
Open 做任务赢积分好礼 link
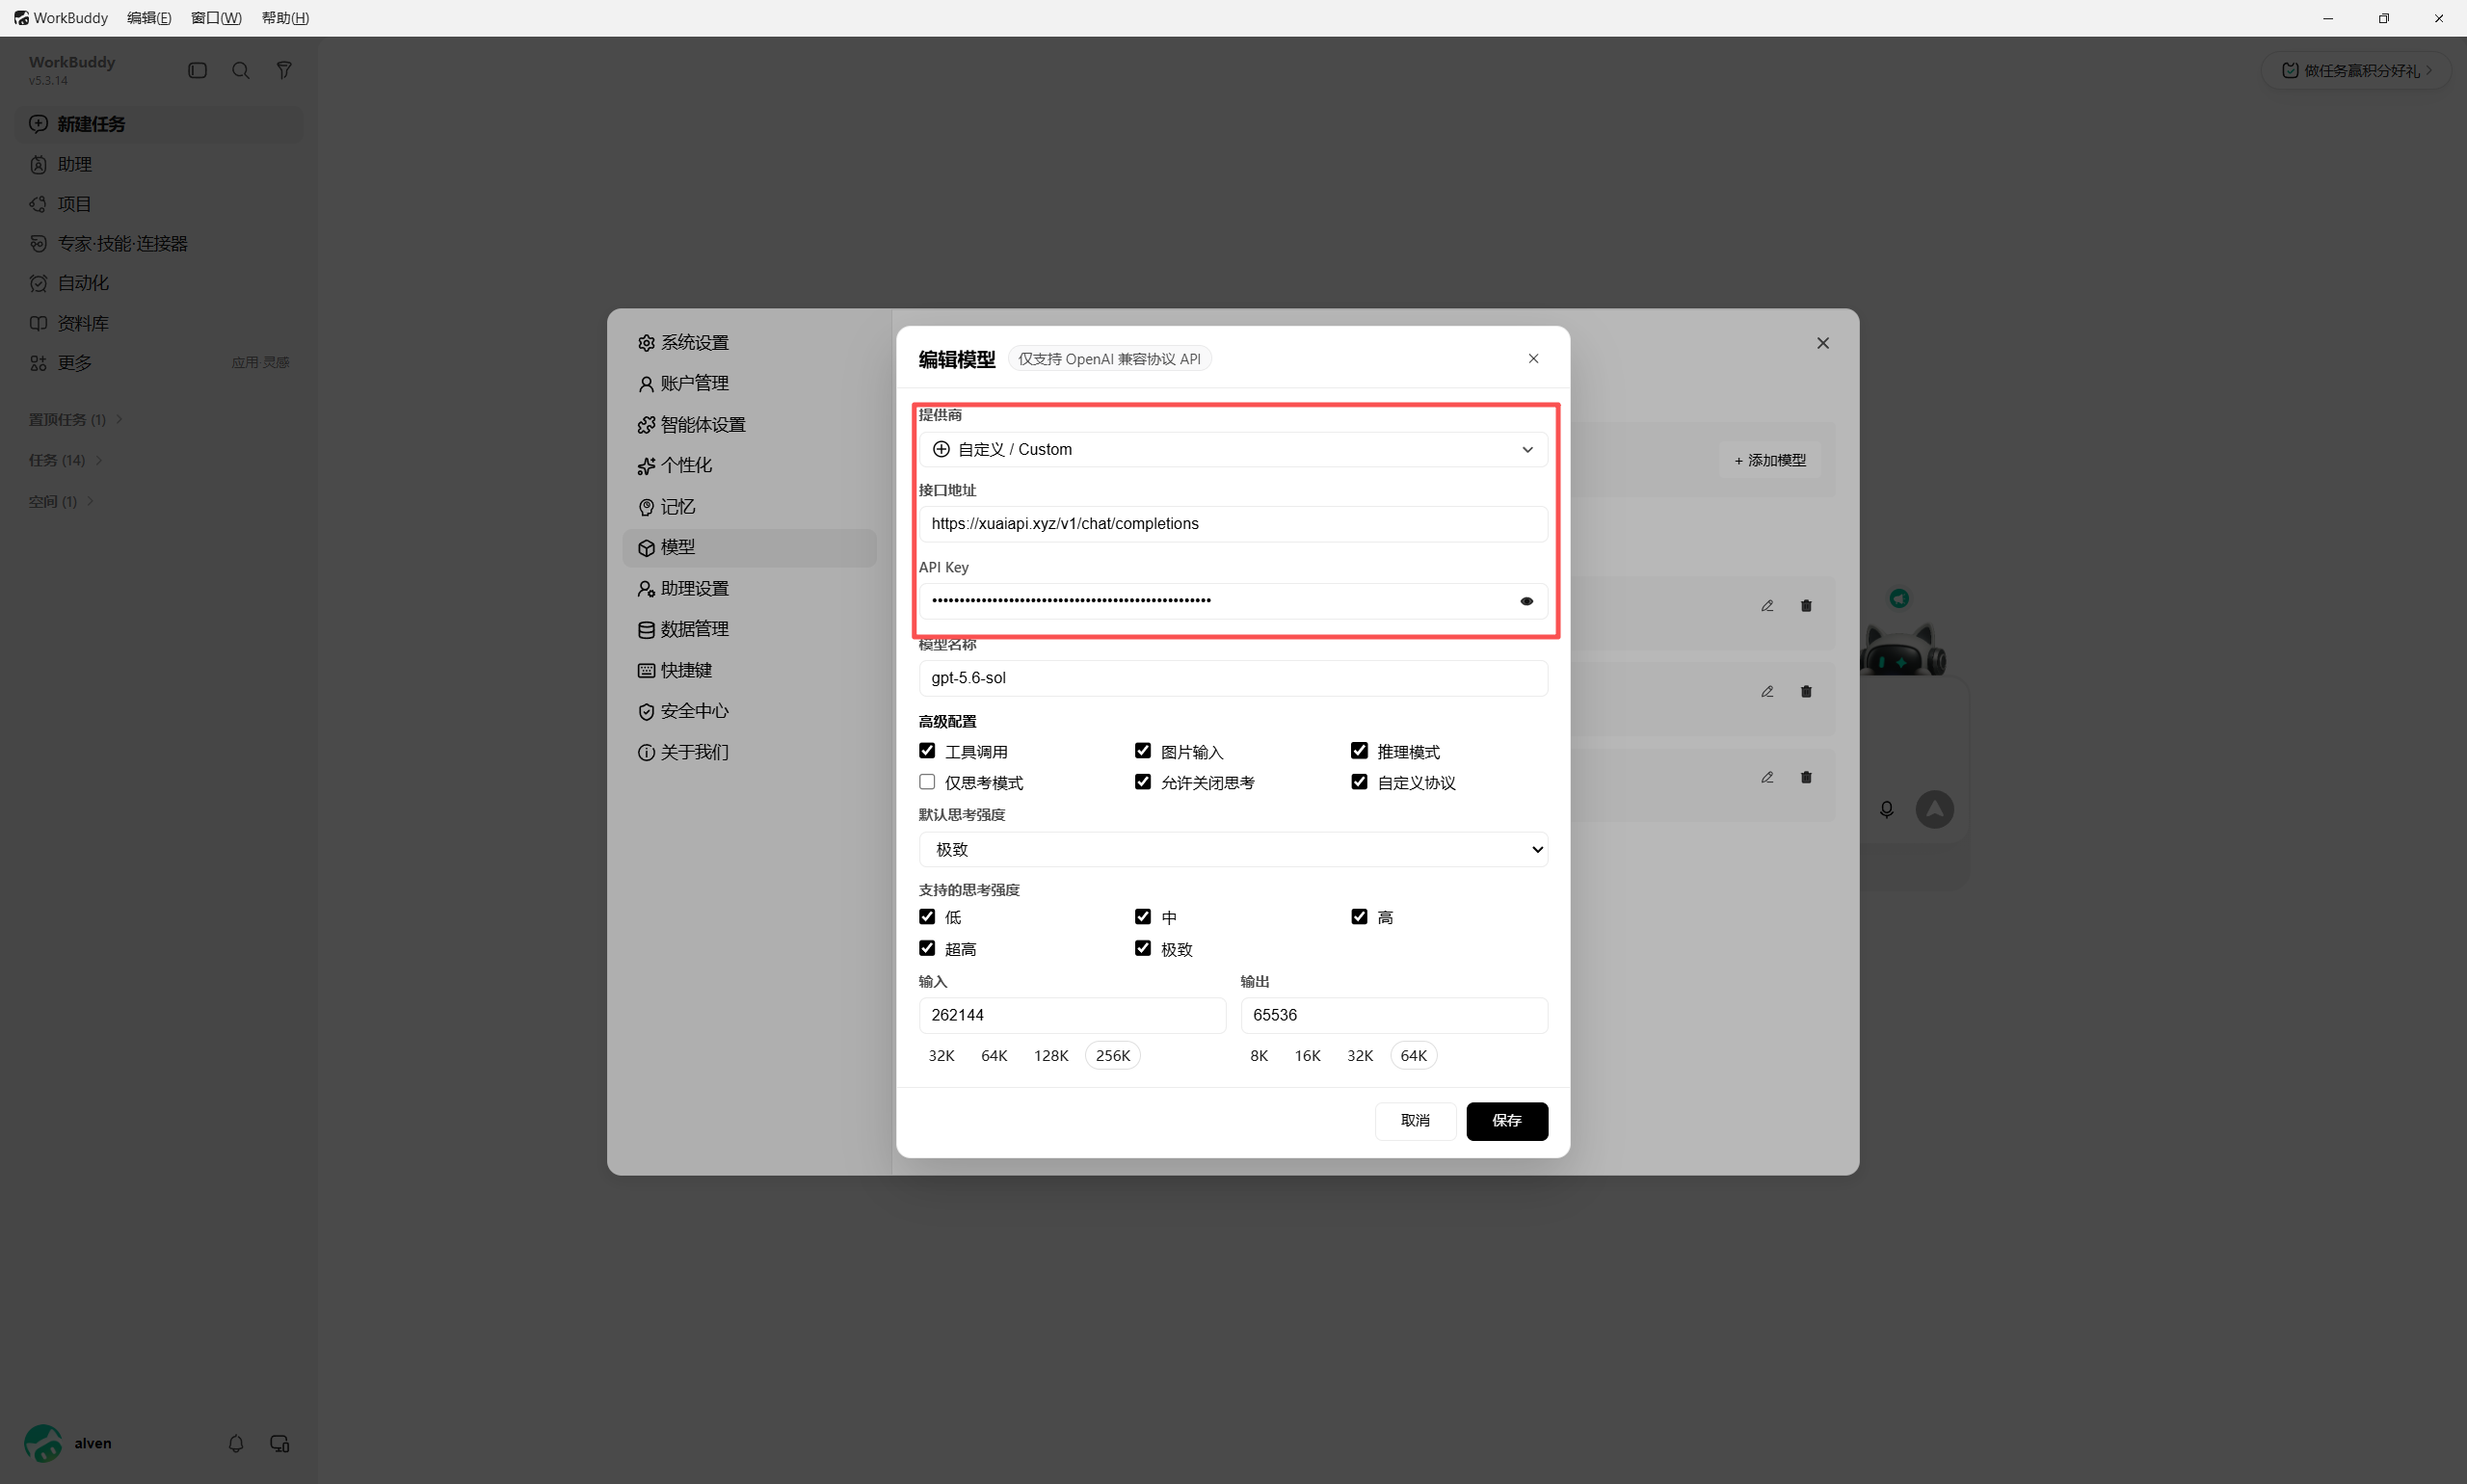[x=2356, y=70]
